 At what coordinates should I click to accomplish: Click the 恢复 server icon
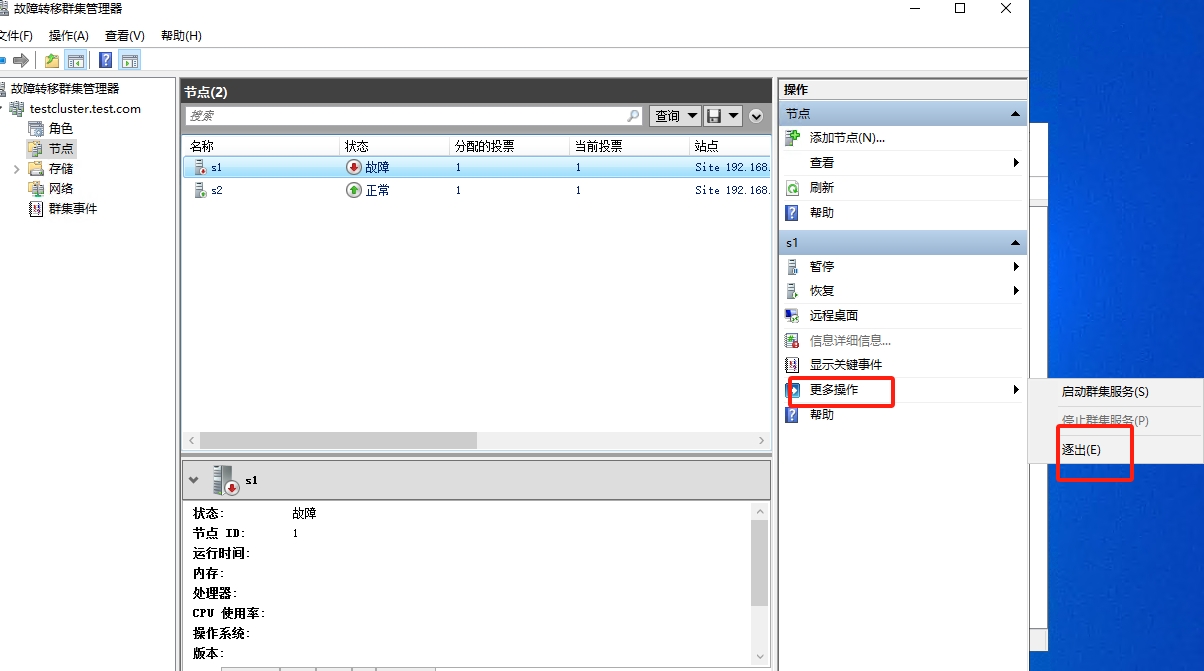tap(793, 291)
